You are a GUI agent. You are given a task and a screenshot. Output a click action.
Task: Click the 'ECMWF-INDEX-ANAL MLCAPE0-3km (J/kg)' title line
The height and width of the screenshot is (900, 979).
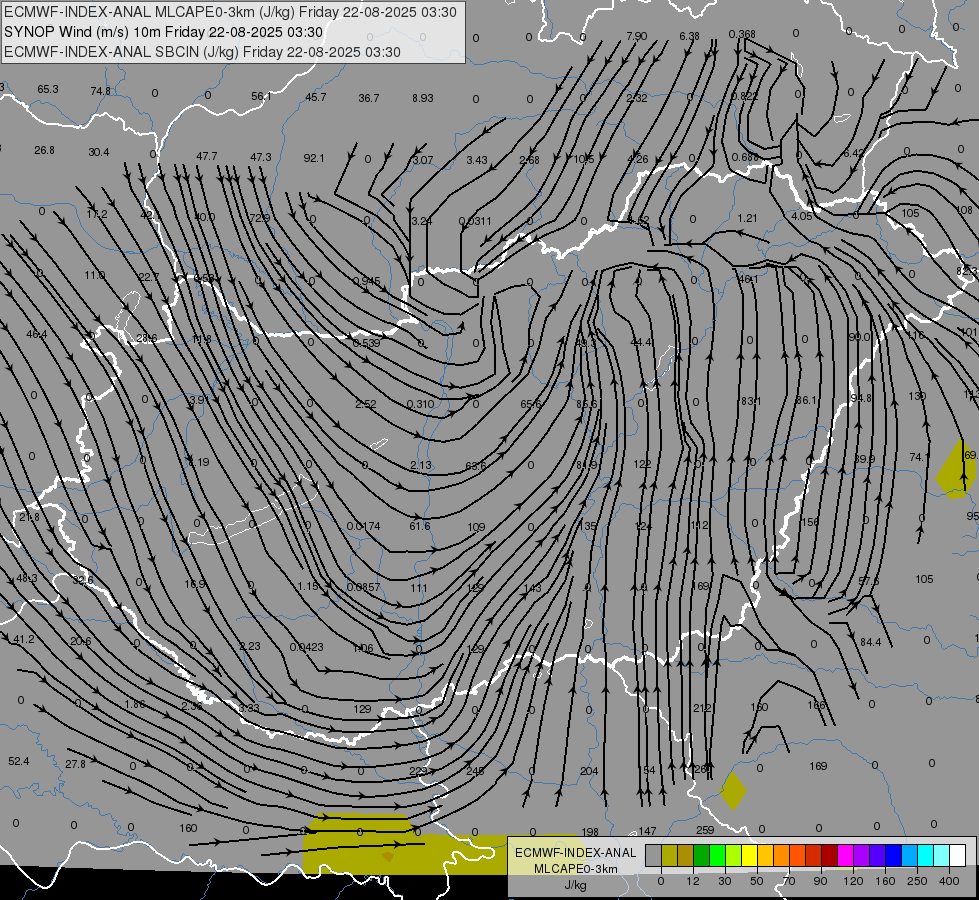[230, 12]
